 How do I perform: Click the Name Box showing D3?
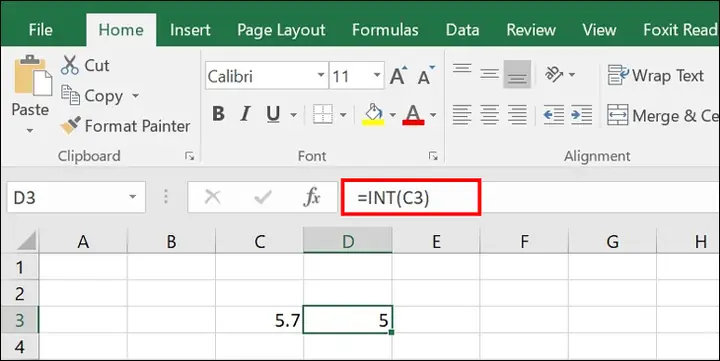[76, 197]
